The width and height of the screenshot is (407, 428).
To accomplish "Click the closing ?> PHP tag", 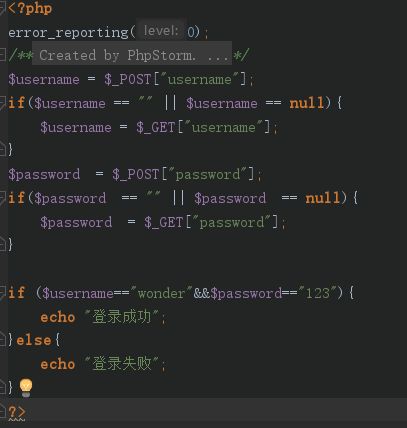I will click(17, 412).
